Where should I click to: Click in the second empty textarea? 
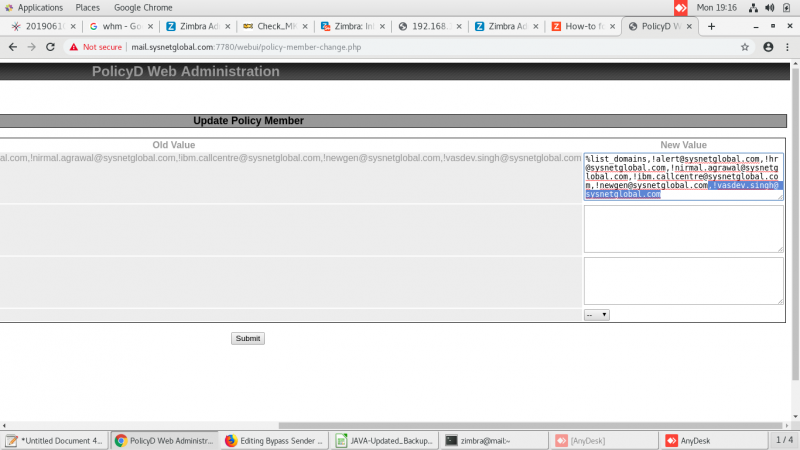pos(683,229)
